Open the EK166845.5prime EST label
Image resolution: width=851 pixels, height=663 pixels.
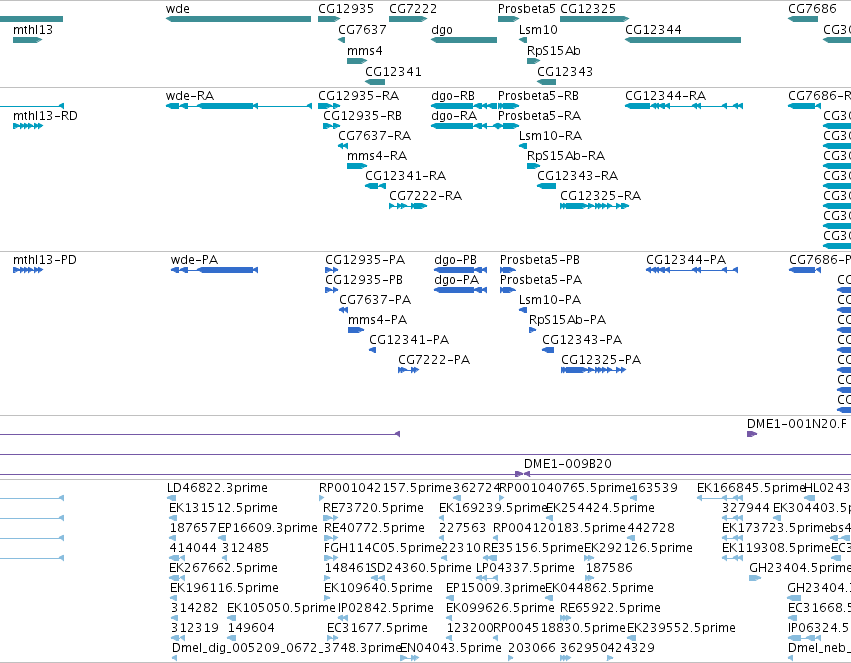750,488
